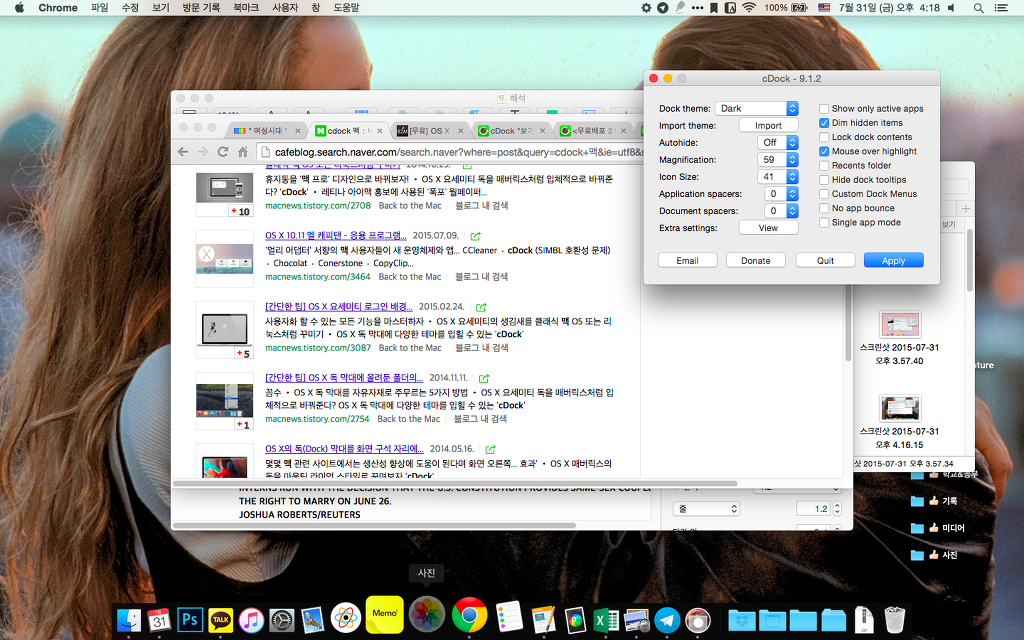Open the Photos app in dock

427,615
